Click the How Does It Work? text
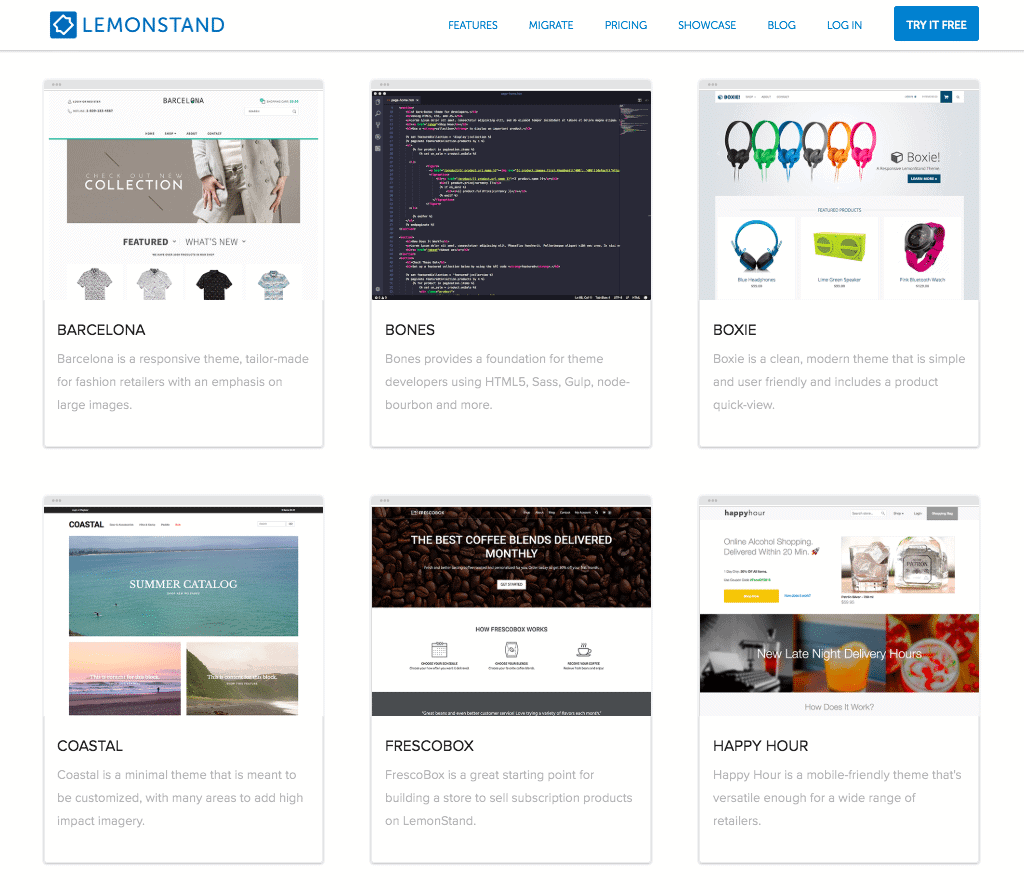 [x=839, y=707]
